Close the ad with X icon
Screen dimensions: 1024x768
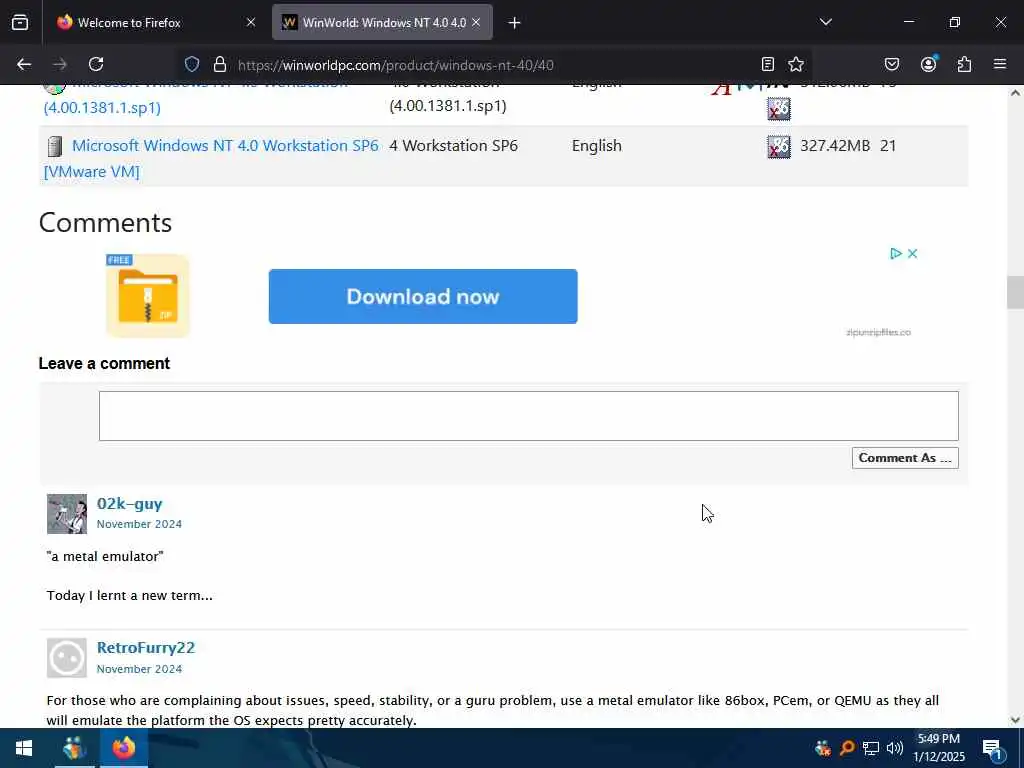click(x=913, y=253)
